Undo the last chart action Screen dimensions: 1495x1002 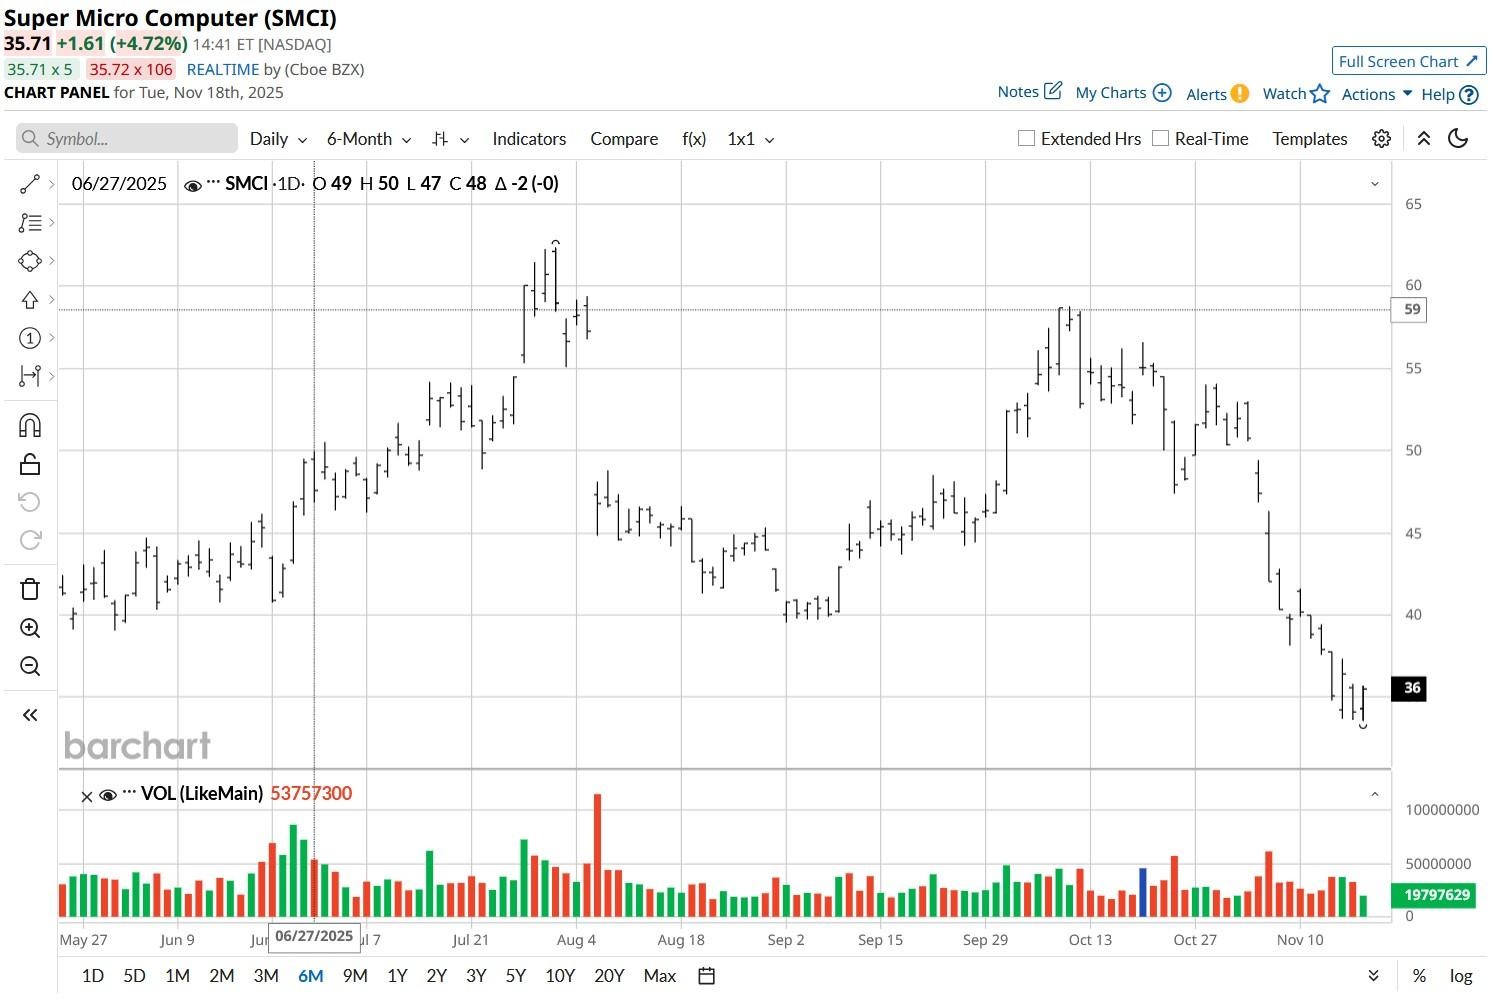click(30, 502)
